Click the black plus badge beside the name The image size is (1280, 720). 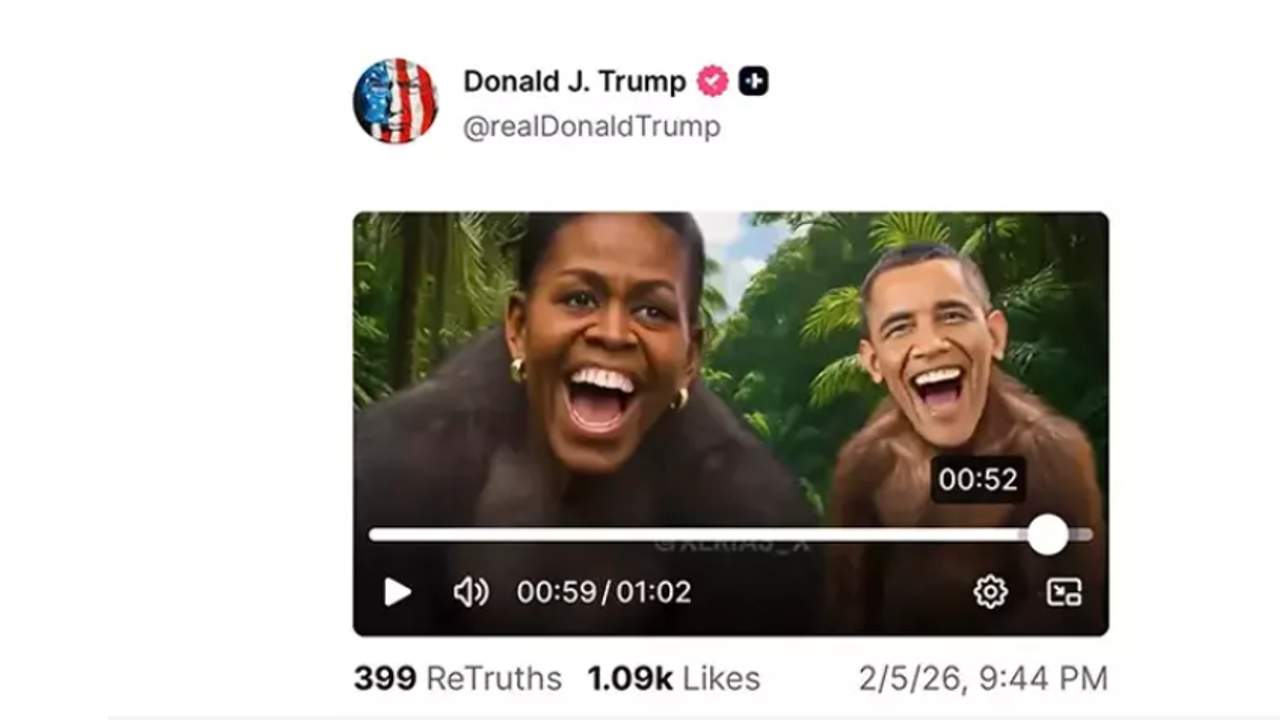pos(753,81)
